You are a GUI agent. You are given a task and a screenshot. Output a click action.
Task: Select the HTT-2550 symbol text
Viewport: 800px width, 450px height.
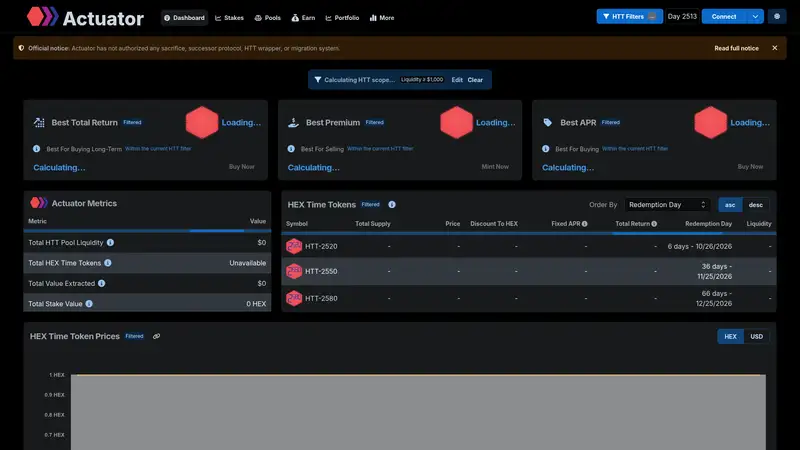pyautogui.click(x=321, y=271)
